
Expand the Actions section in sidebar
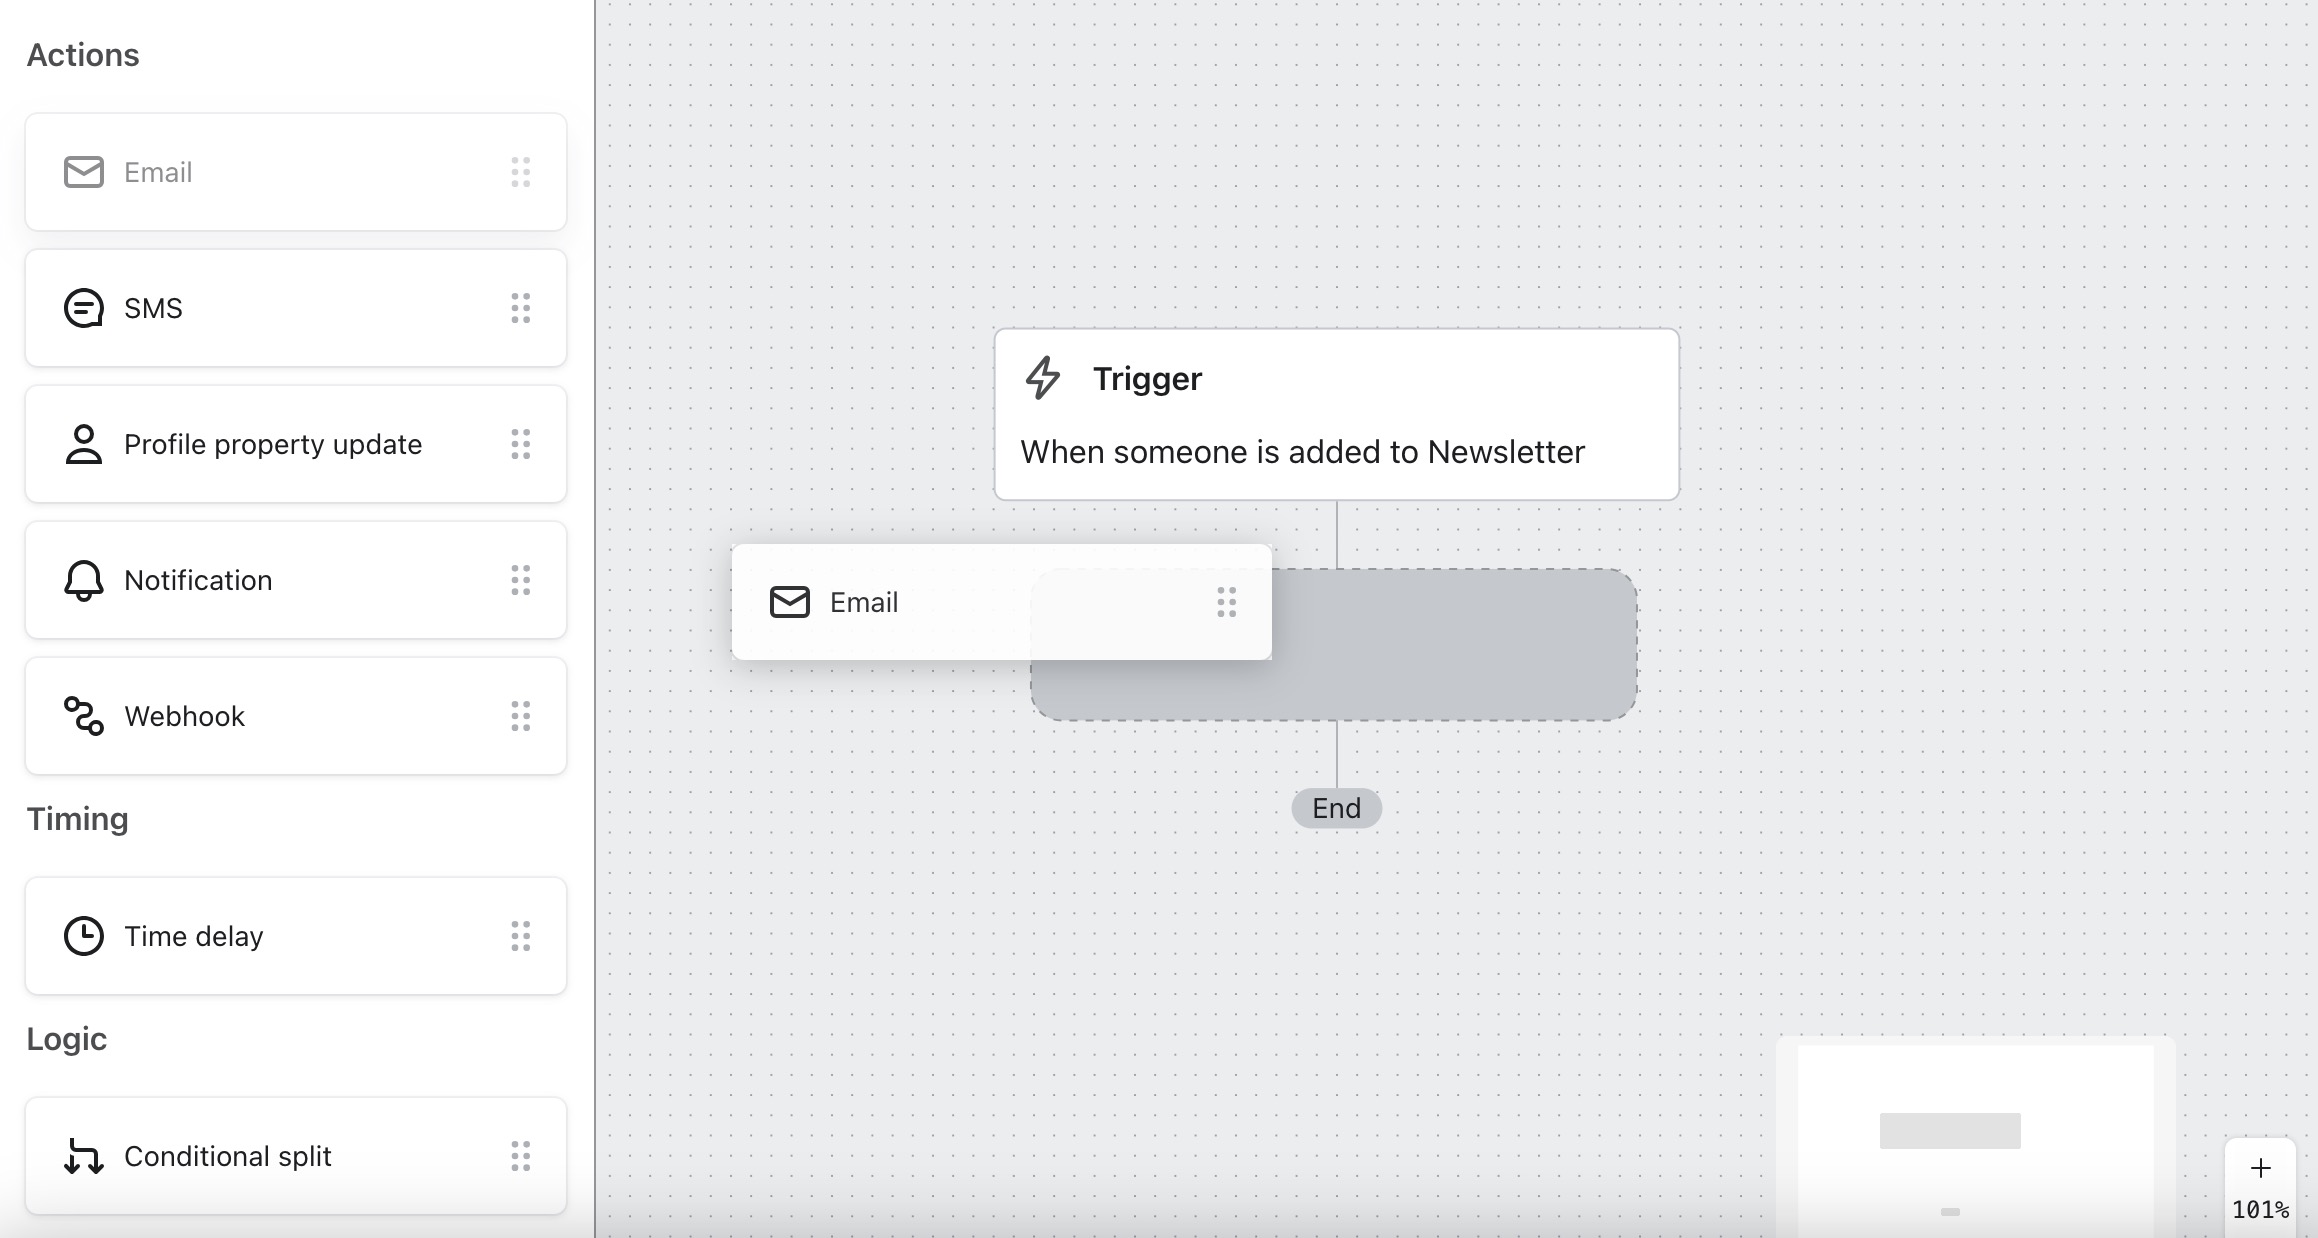tap(83, 54)
